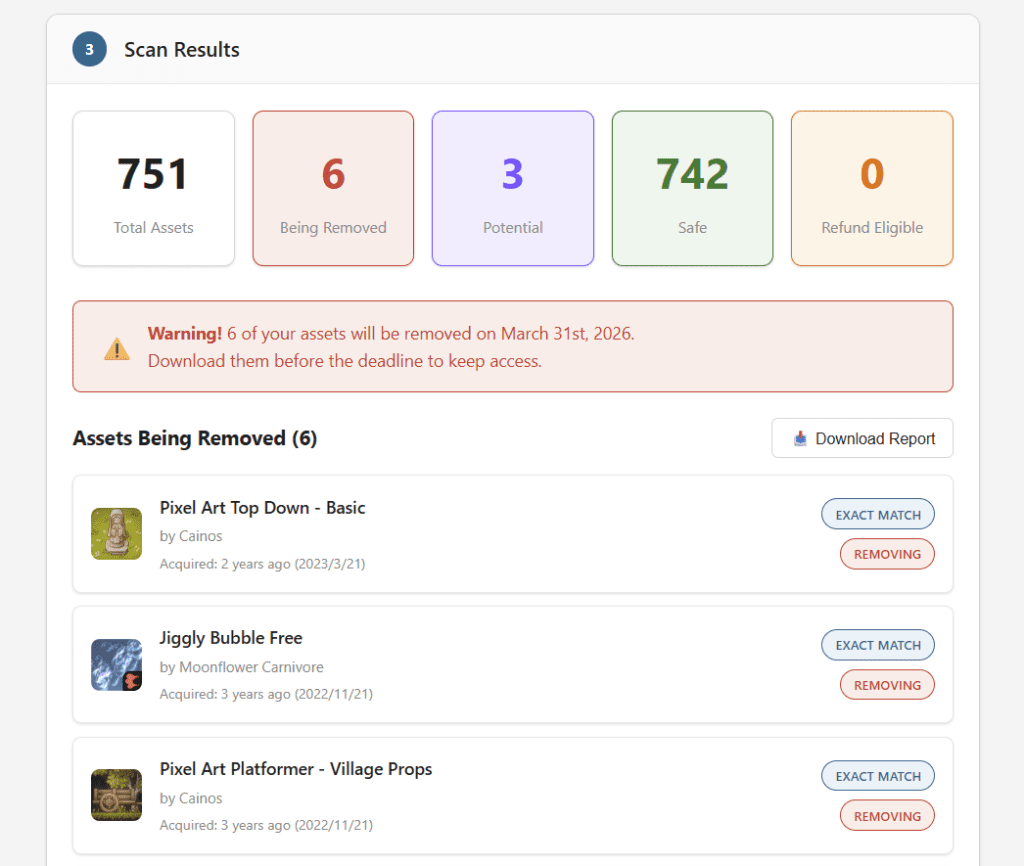The height and width of the screenshot is (866, 1024).
Task: Open Pixel Art Platformer Village Props thumbnail
Action: [x=116, y=795]
